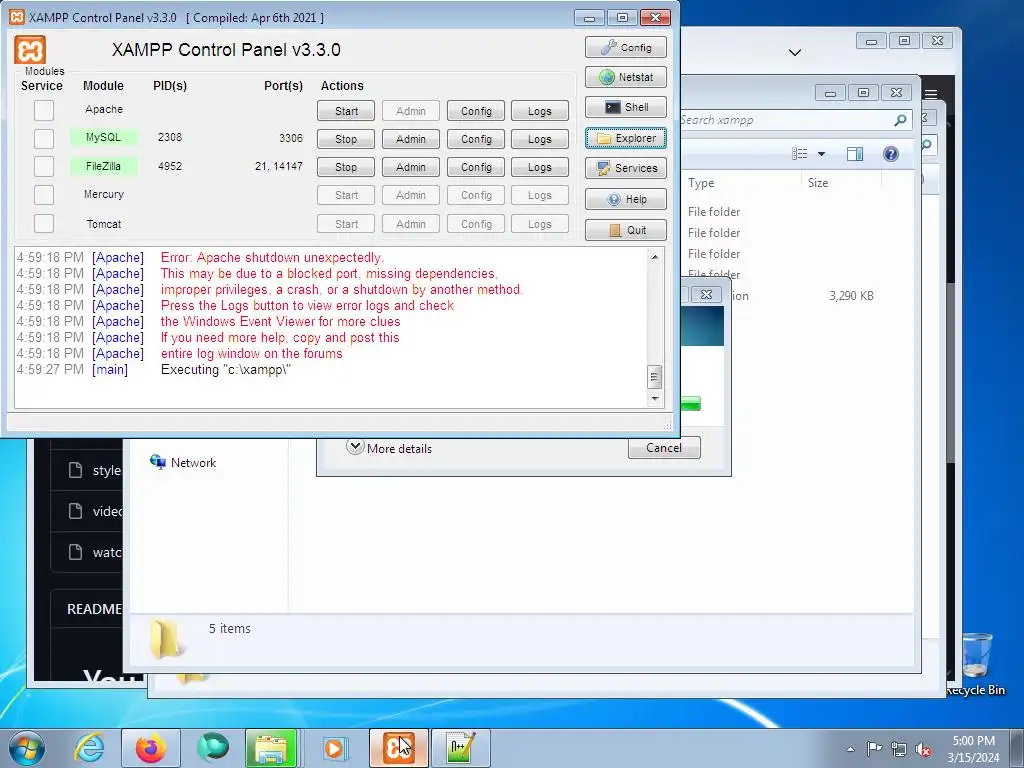Click the 3,290 KB size cell

852,296
